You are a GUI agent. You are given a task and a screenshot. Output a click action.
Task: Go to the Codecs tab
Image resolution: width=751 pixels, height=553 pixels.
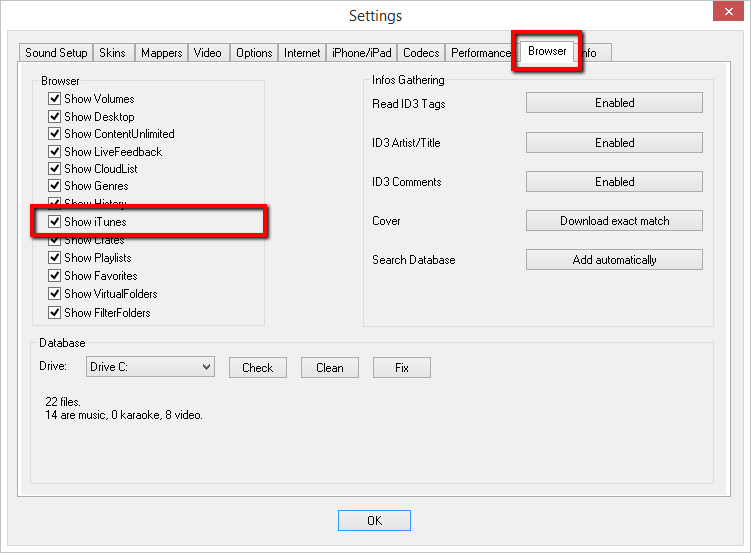point(421,53)
